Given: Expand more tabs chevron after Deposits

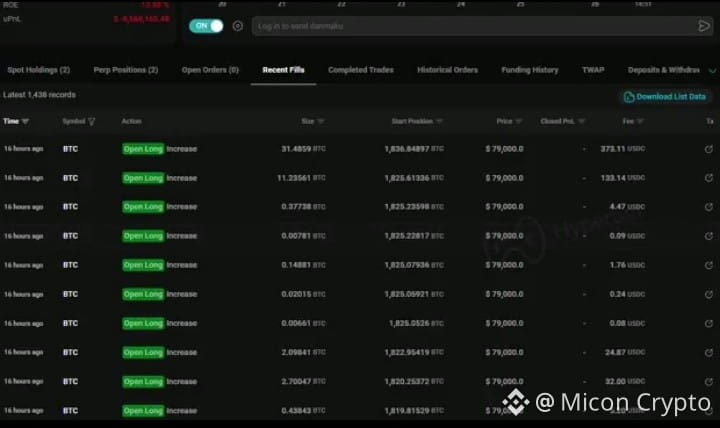Looking at the screenshot, I should tap(712, 71).
